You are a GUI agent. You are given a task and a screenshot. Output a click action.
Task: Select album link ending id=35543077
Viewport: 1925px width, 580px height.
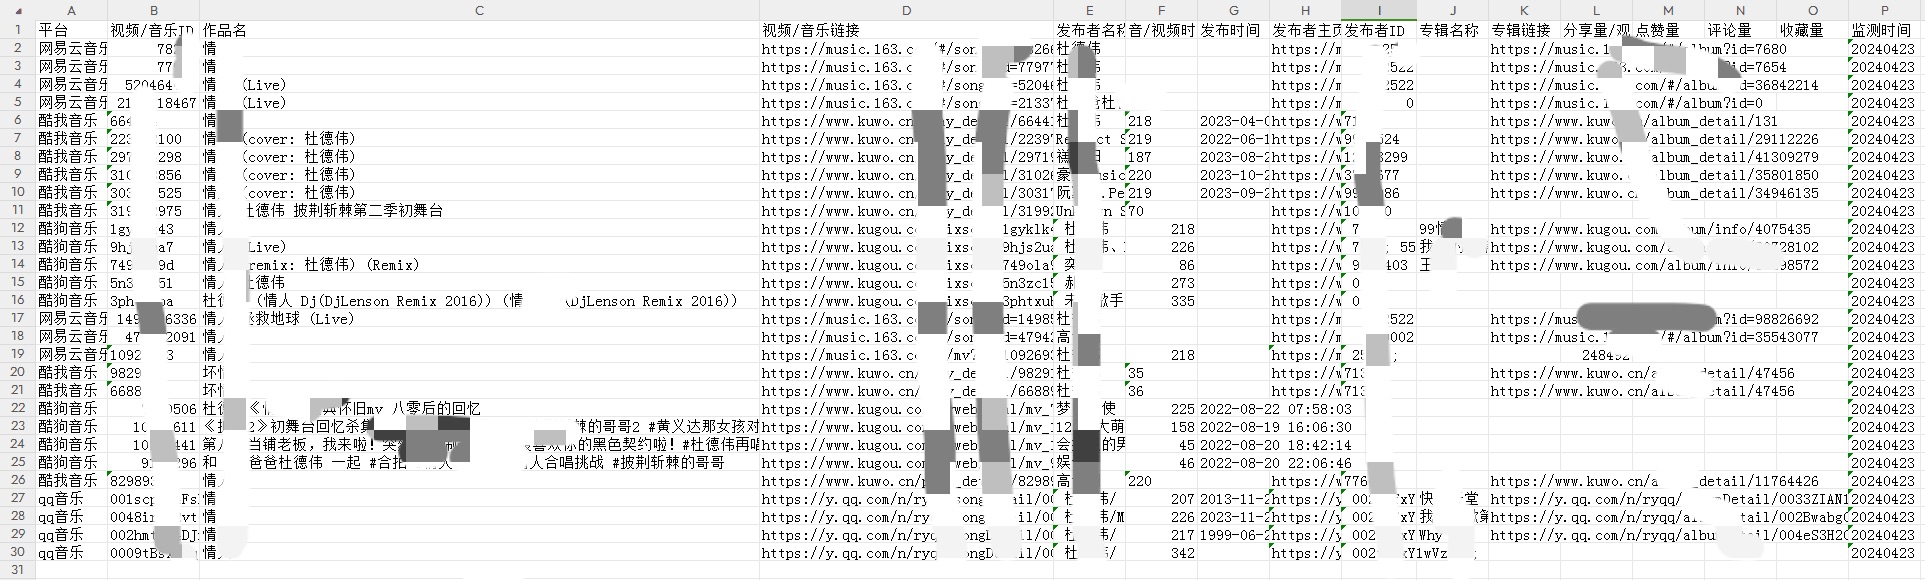pyautogui.click(x=1654, y=336)
